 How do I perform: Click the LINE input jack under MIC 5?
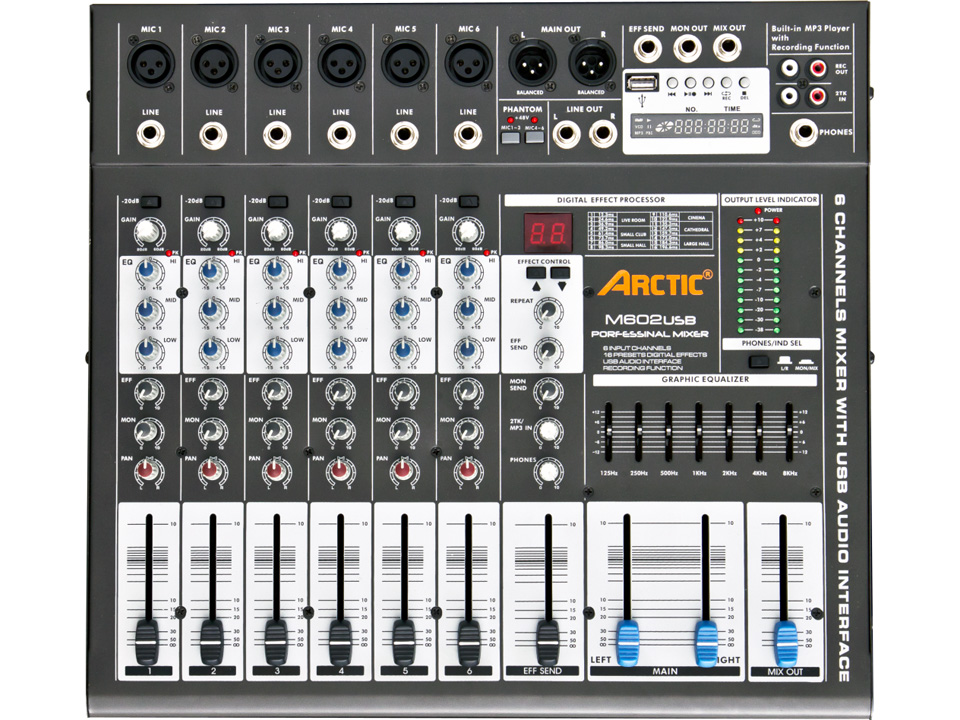coord(404,134)
